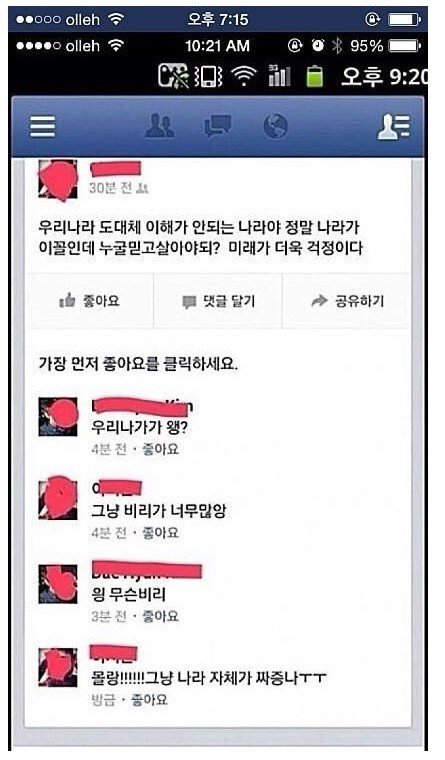Tap the 공유하기 share button
Image resolution: width=445 pixels, height=760 pixels.
[x=347, y=301]
